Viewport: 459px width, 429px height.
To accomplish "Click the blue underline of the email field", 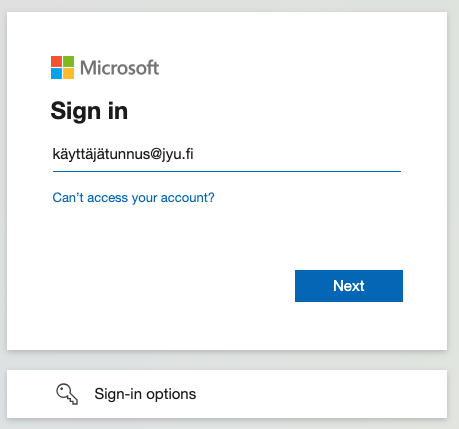I will pos(227,171).
